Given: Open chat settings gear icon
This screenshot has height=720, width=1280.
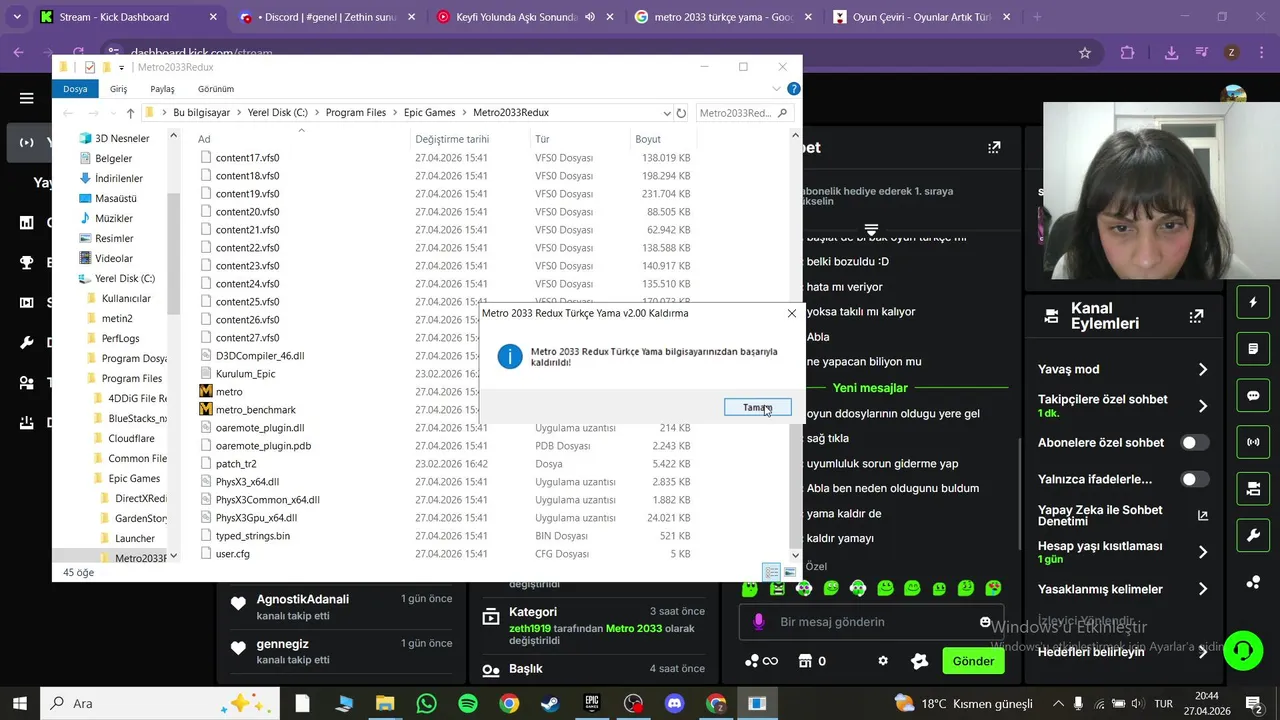Looking at the screenshot, I should (x=883, y=661).
